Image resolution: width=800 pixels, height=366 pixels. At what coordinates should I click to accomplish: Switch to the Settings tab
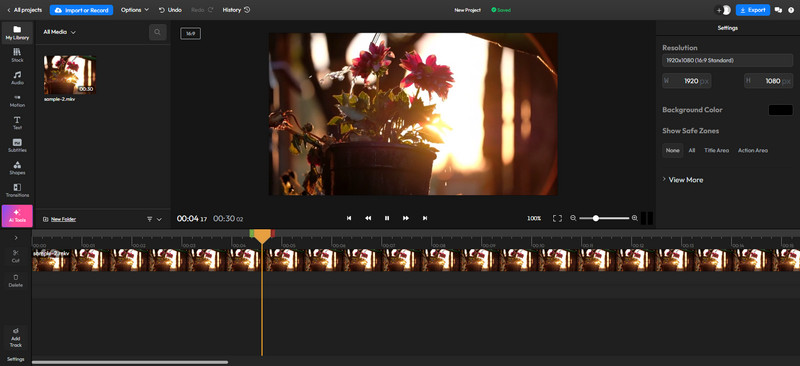[728, 28]
